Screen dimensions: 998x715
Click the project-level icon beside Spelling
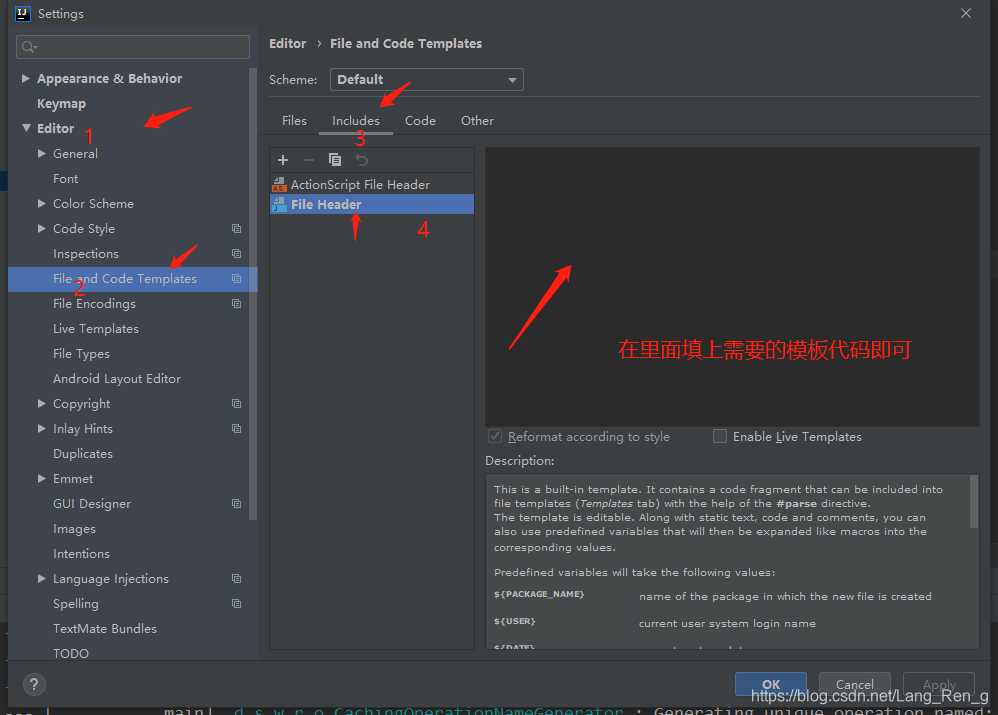click(x=237, y=604)
